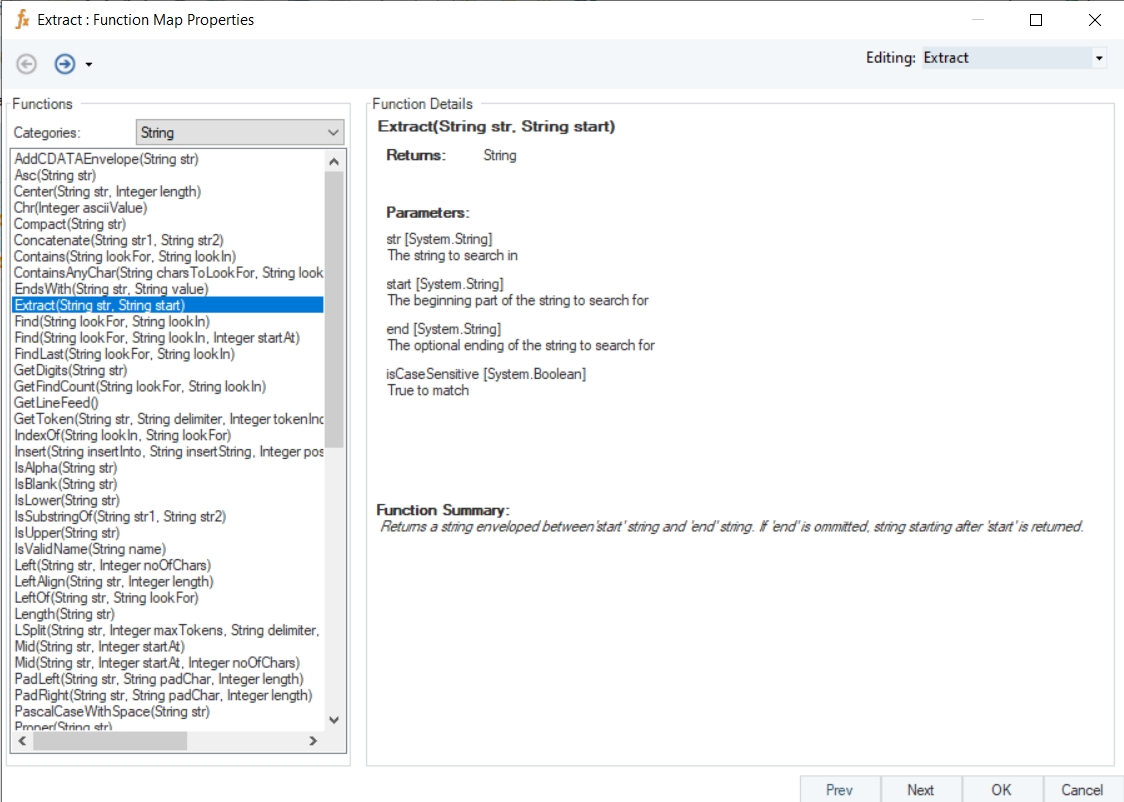Open the Editing combo box
1124x802 pixels.
[1013, 58]
